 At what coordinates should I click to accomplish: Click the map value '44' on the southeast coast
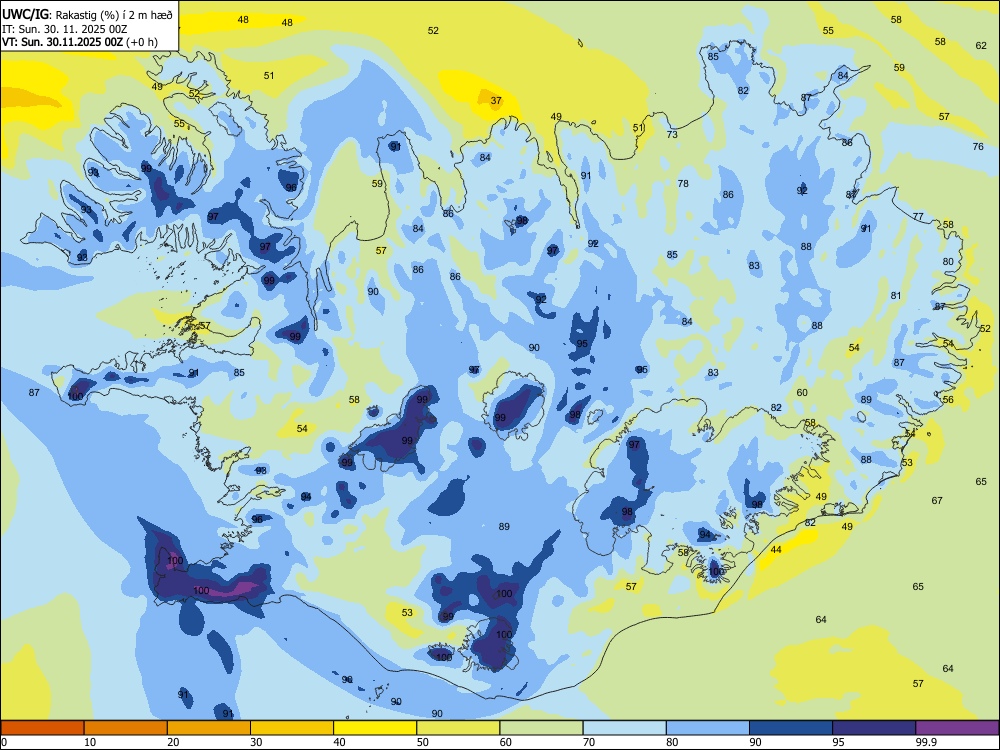776,549
